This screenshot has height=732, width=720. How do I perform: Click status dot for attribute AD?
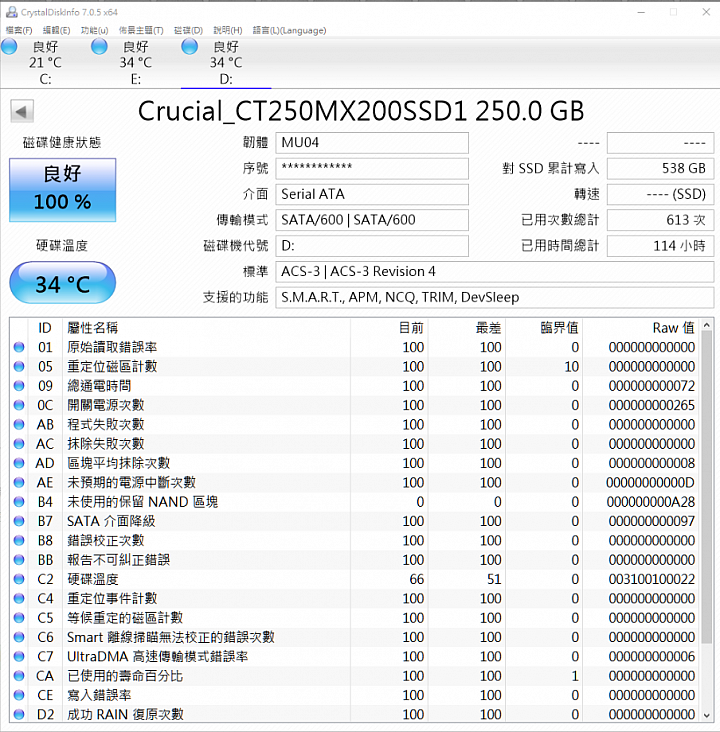click(x=19, y=463)
